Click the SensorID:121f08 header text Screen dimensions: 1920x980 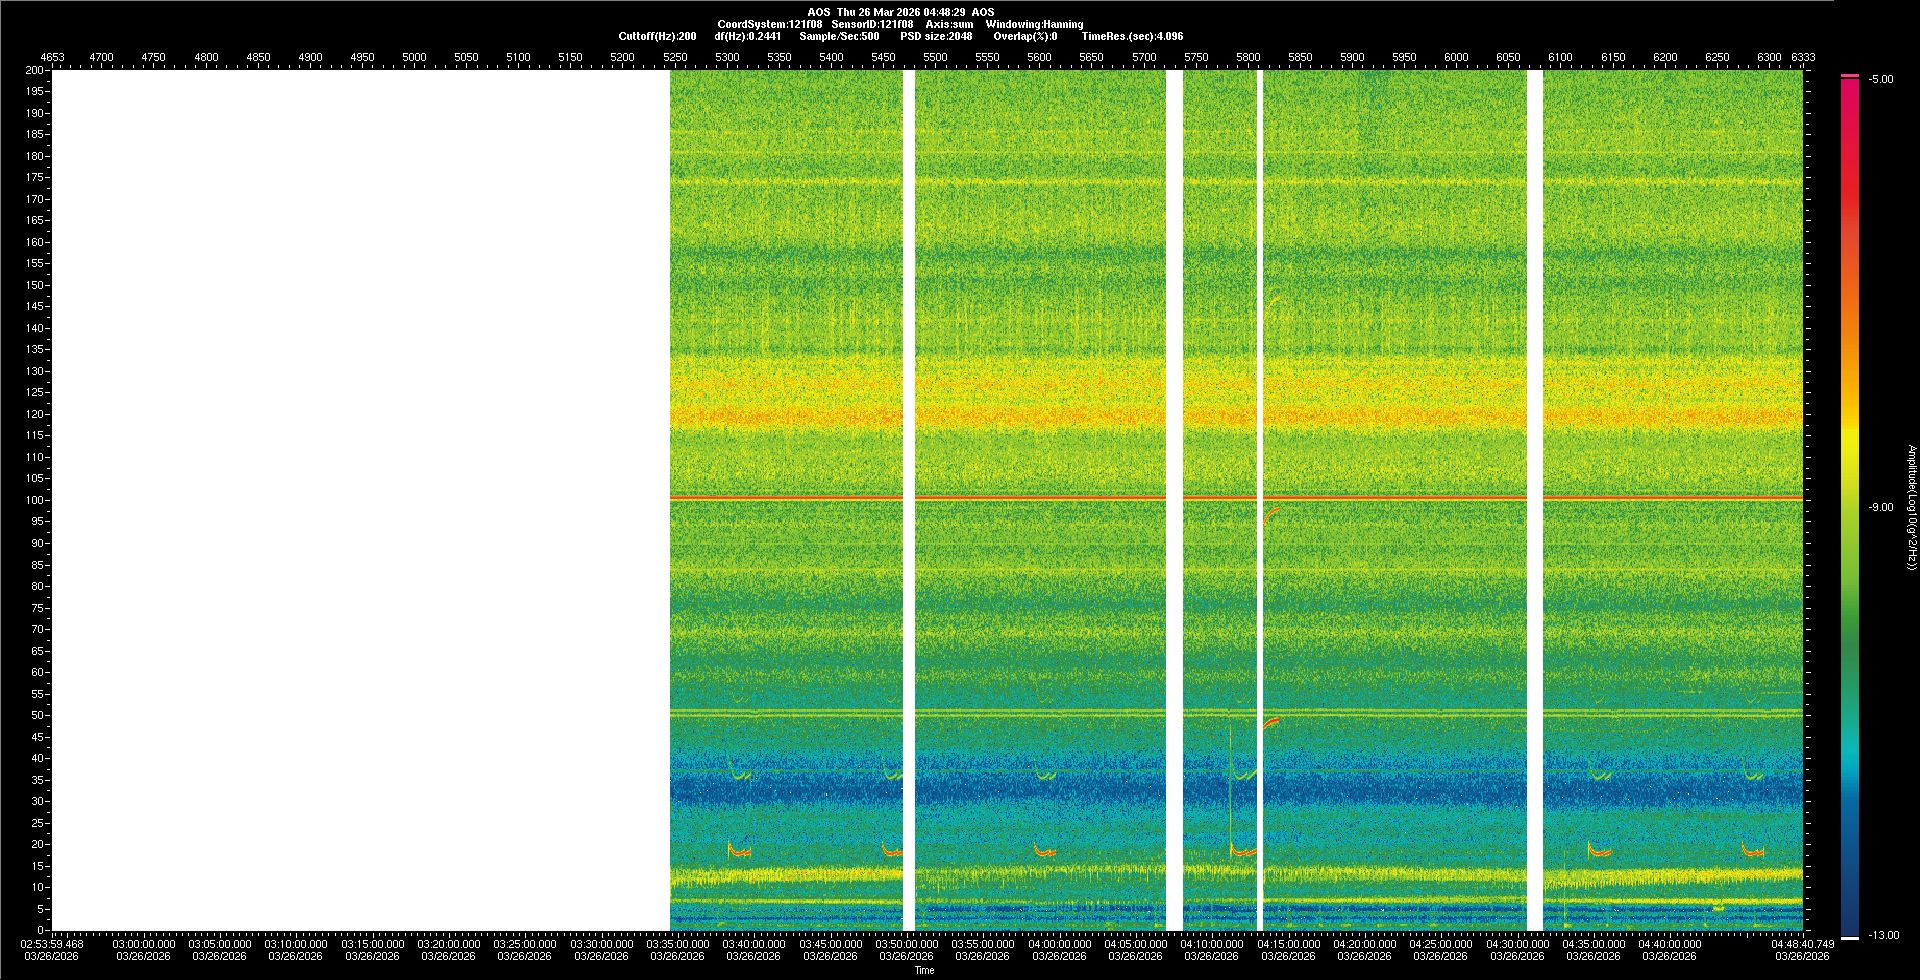(872, 24)
